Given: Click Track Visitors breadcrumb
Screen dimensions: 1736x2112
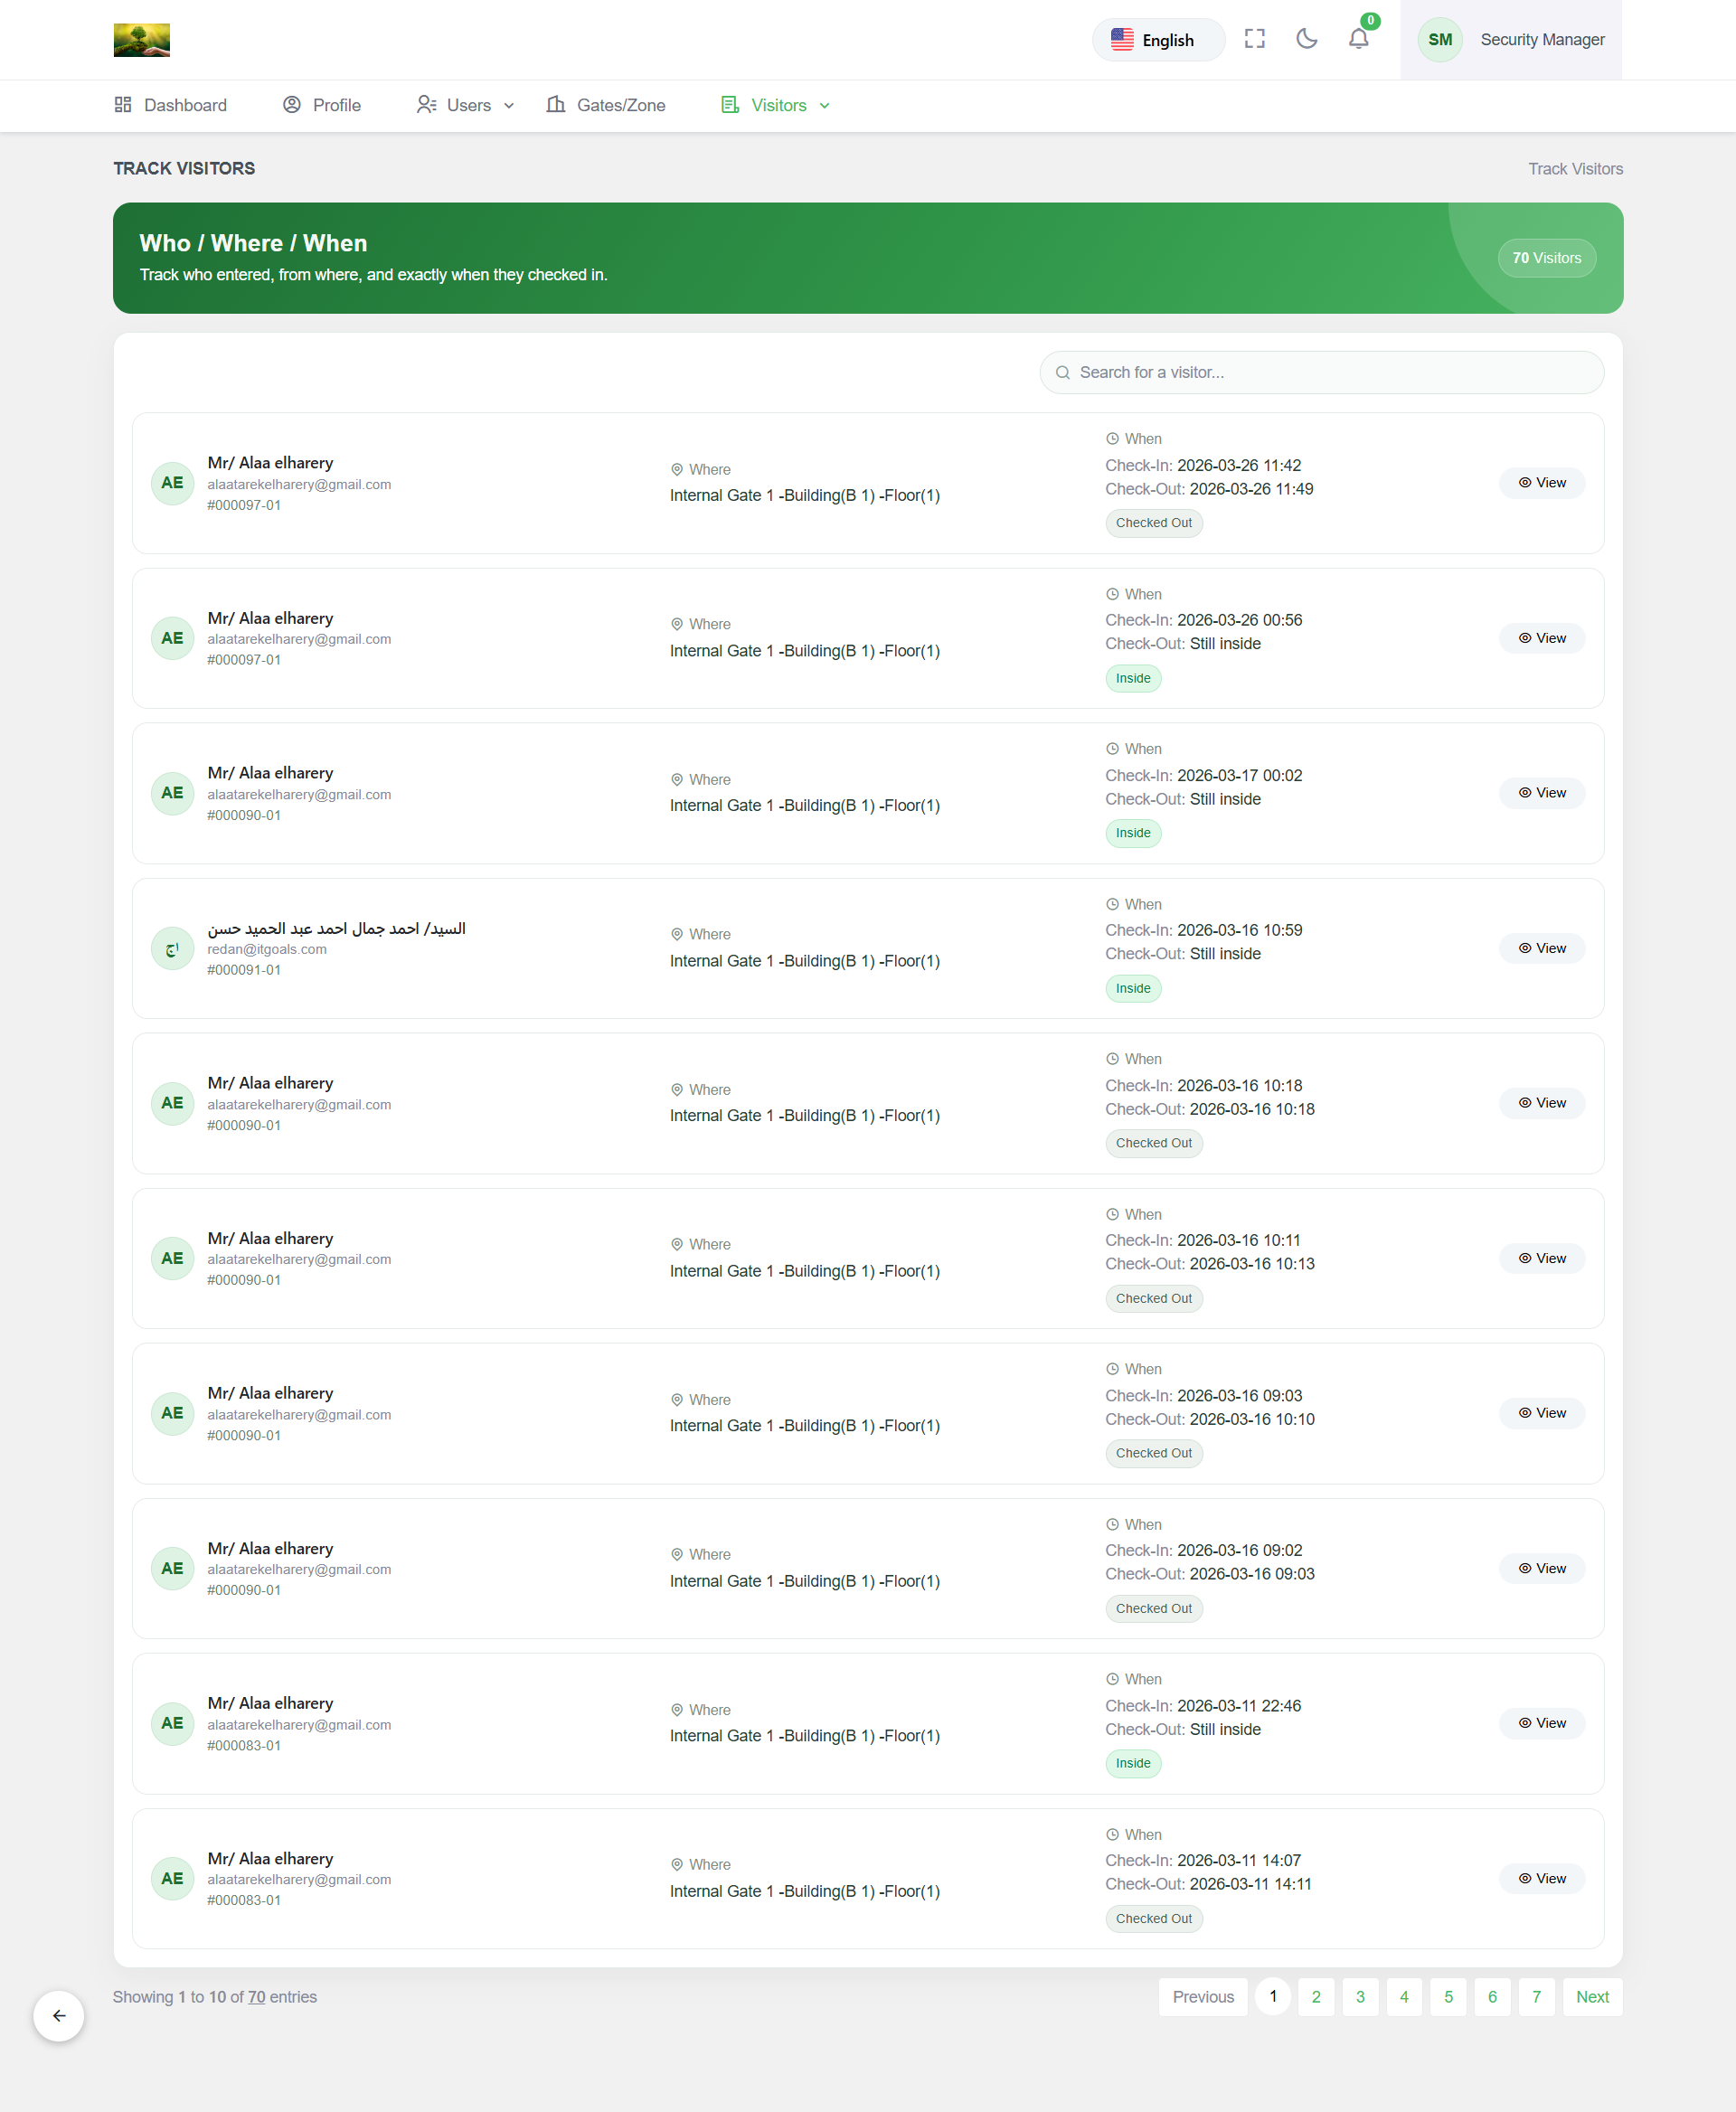Looking at the screenshot, I should (1575, 169).
